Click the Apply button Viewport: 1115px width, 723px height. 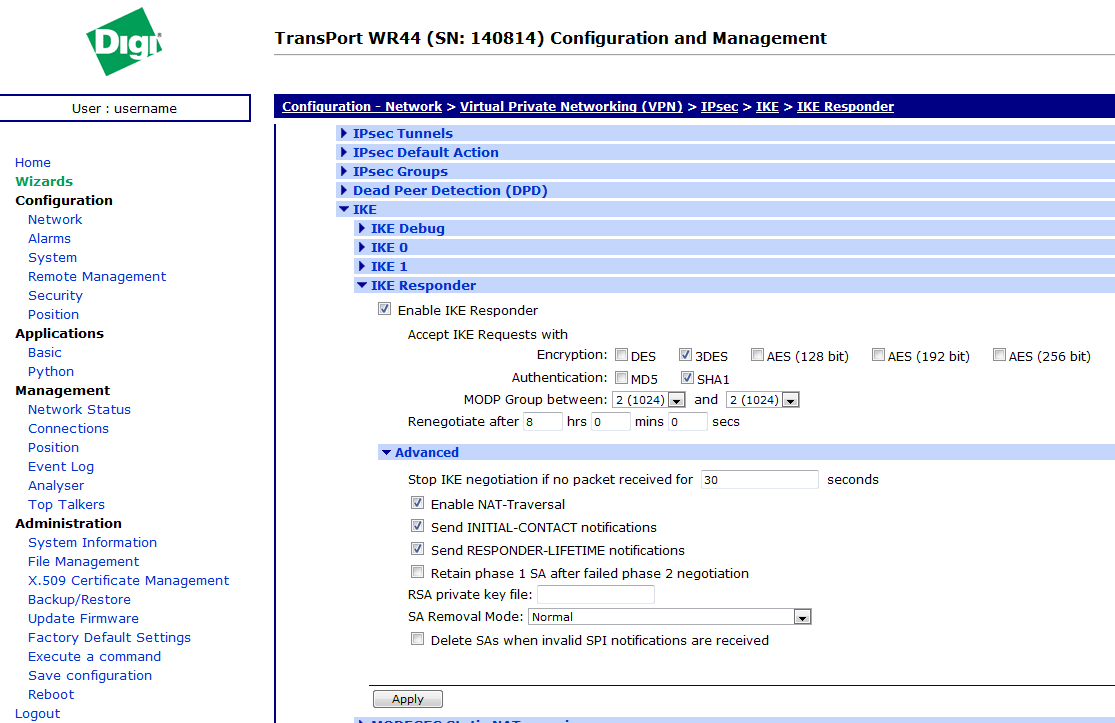tap(407, 699)
